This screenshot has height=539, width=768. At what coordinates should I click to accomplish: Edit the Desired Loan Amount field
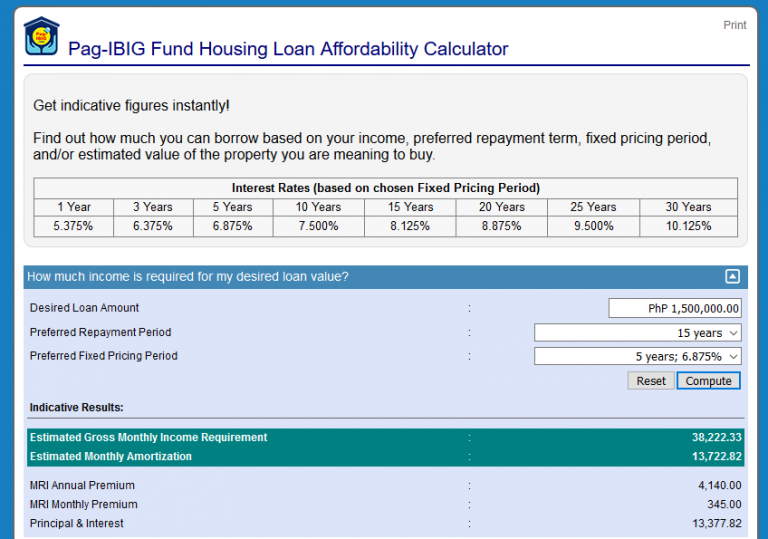coord(674,308)
